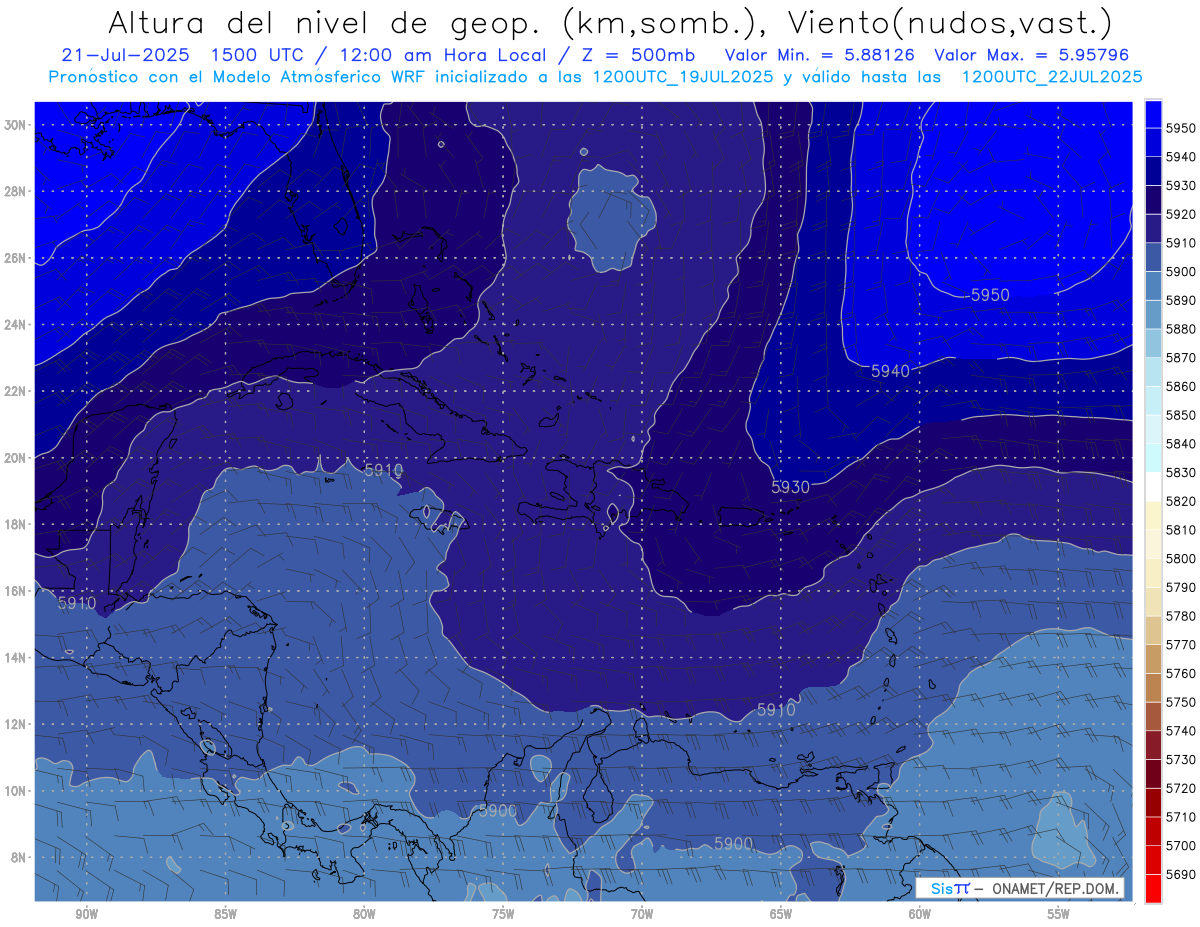1200x927 pixels.
Task: Click the 5910 contour label at left map edge
Action: coord(76,603)
